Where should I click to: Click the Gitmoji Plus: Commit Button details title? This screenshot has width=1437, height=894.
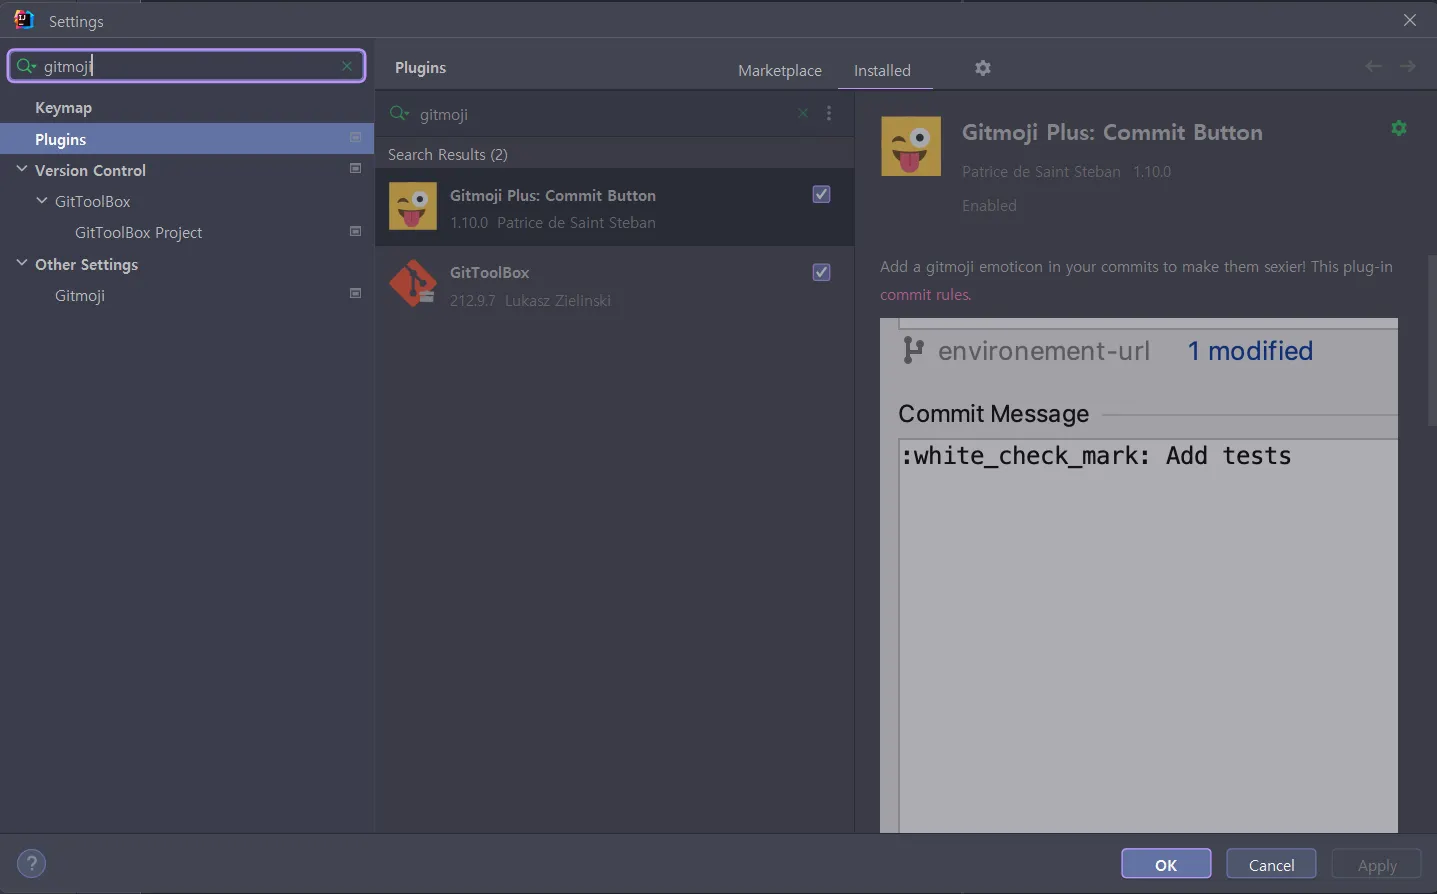(1112, 132)
